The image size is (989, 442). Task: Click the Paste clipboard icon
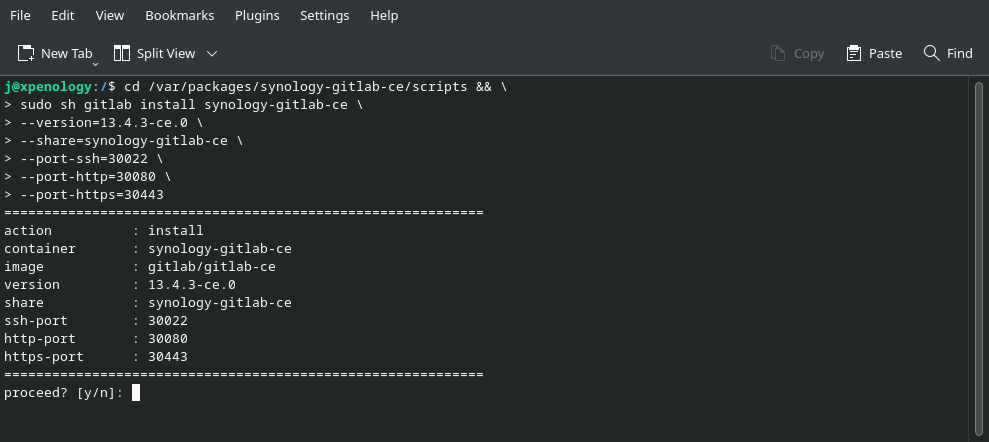pos(854,54)
